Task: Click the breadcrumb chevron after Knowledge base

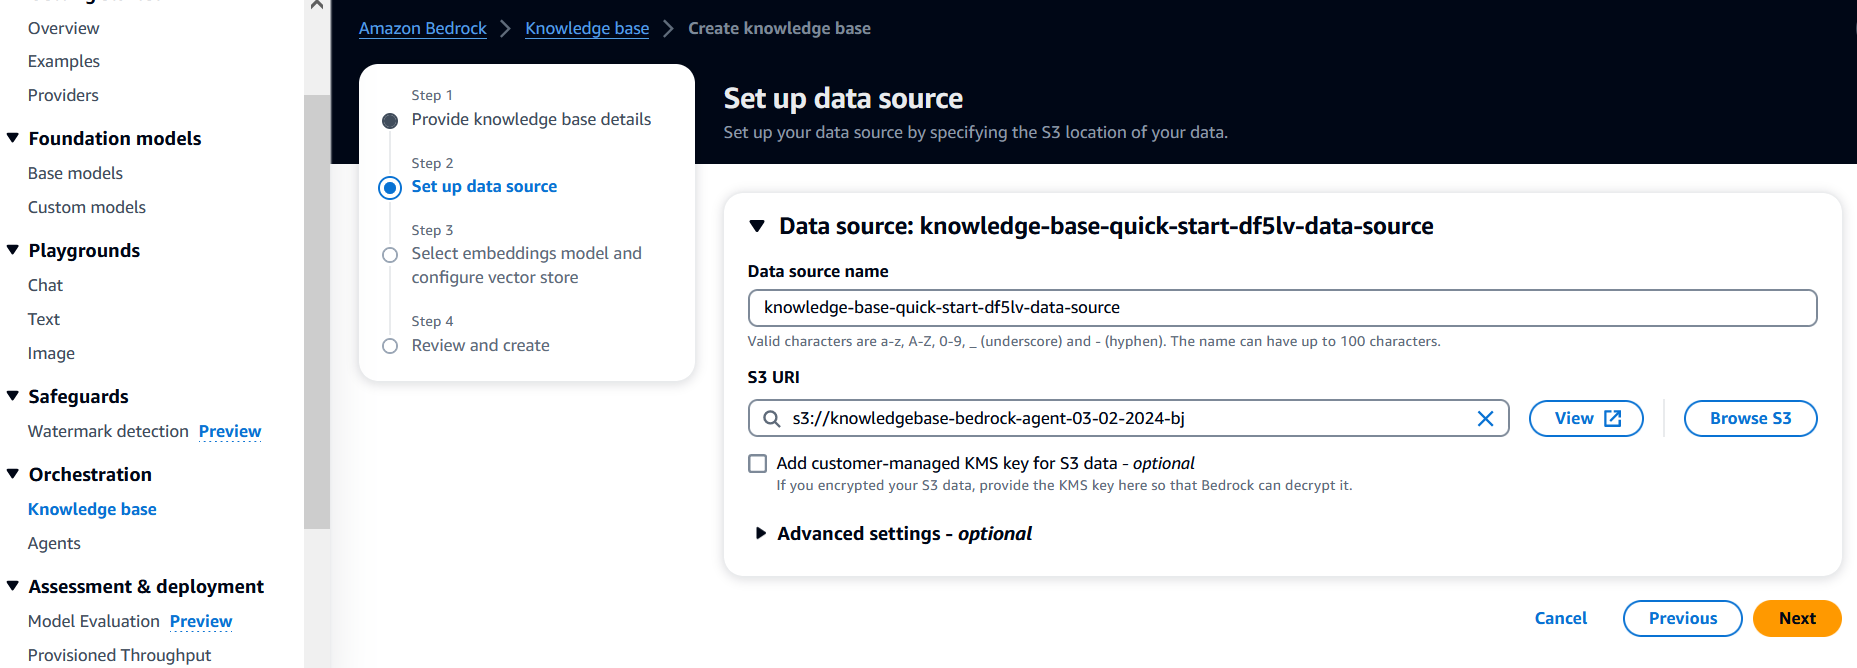Action: point(668,29)
